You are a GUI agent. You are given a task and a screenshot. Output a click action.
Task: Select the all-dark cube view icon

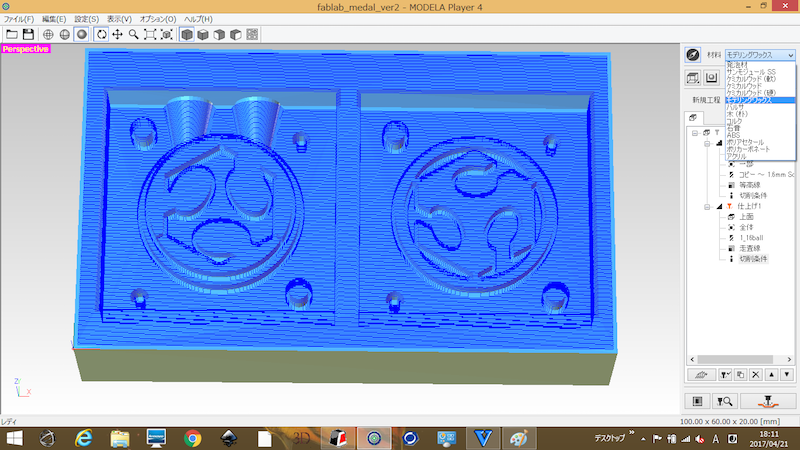tap(187, 34)
